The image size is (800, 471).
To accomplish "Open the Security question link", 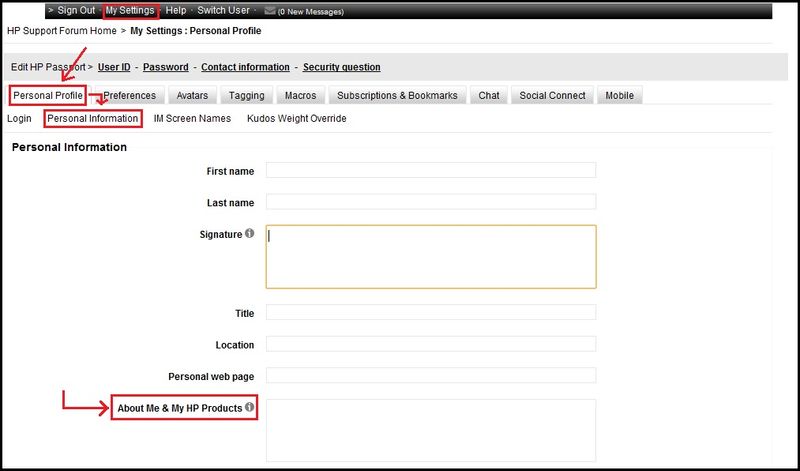I will tap(341, 67).
